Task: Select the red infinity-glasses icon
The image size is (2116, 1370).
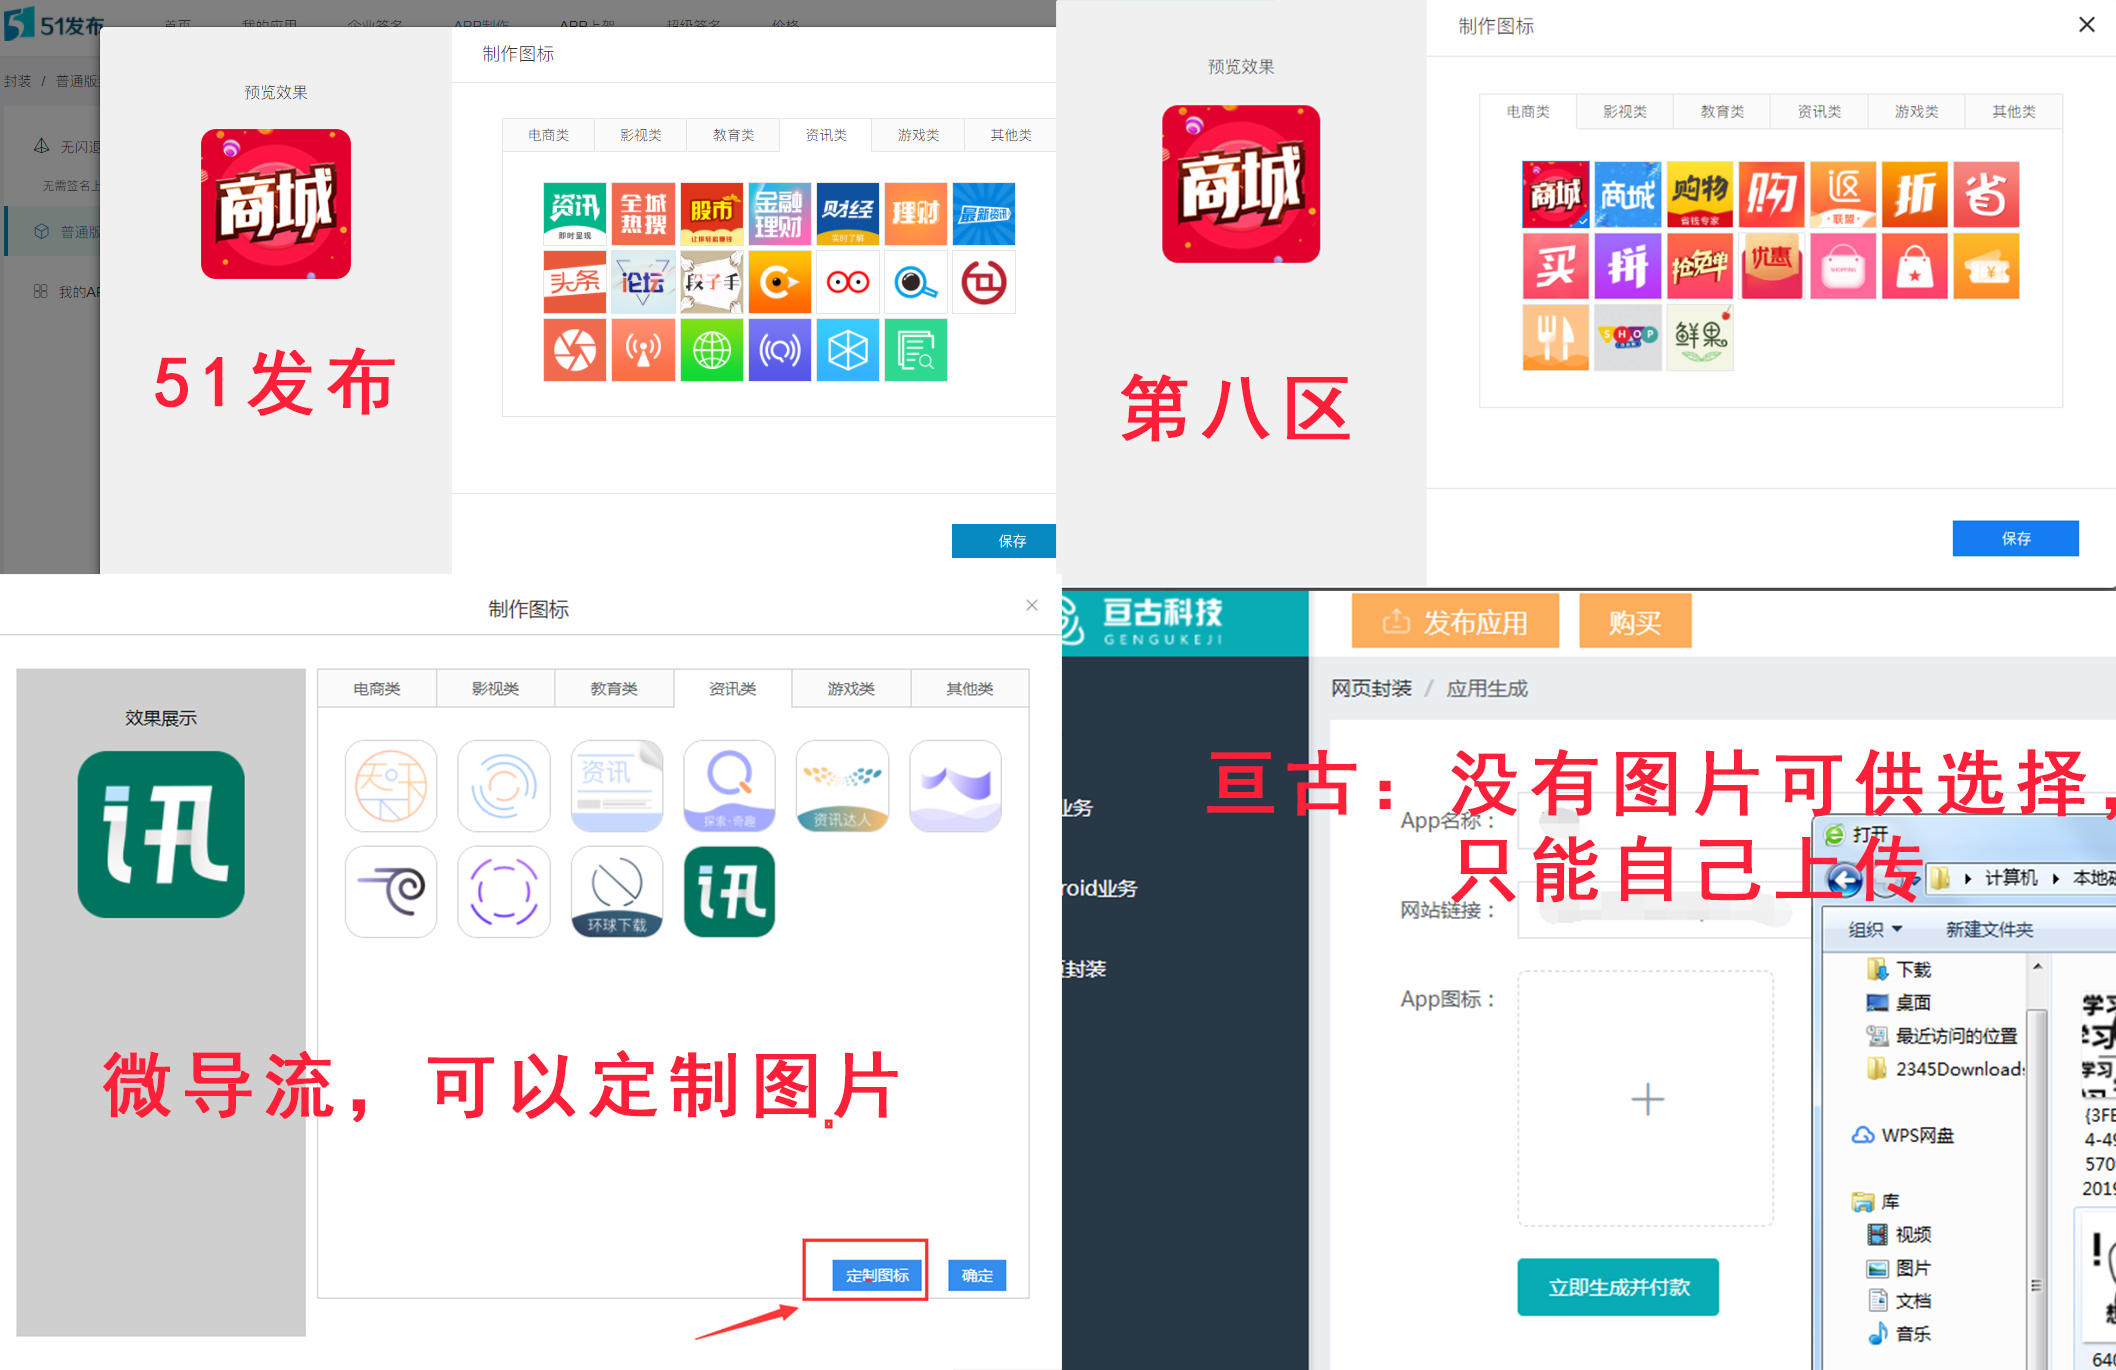Action: (x=847, y=282)
